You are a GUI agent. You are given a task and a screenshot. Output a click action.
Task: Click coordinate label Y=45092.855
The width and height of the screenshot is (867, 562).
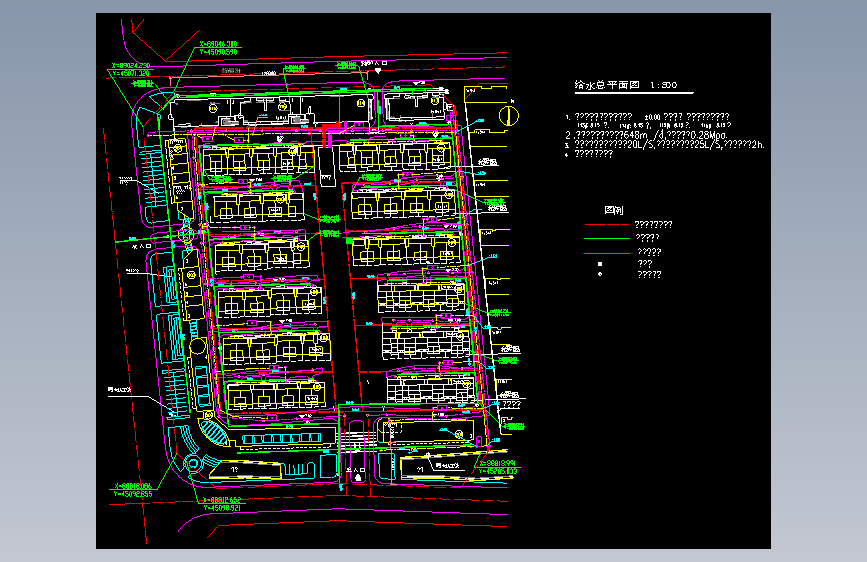click(x=133, y=494)
